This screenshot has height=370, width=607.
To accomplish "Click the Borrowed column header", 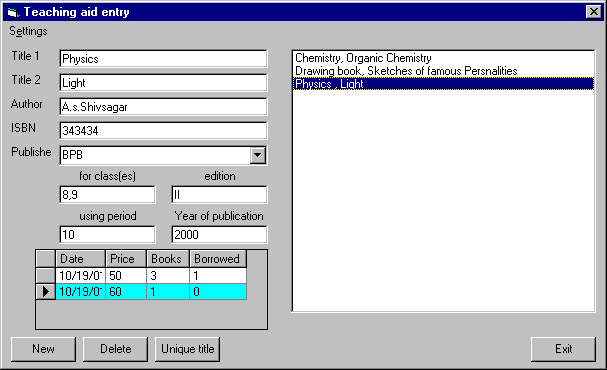I will click(x=218, y=259).
